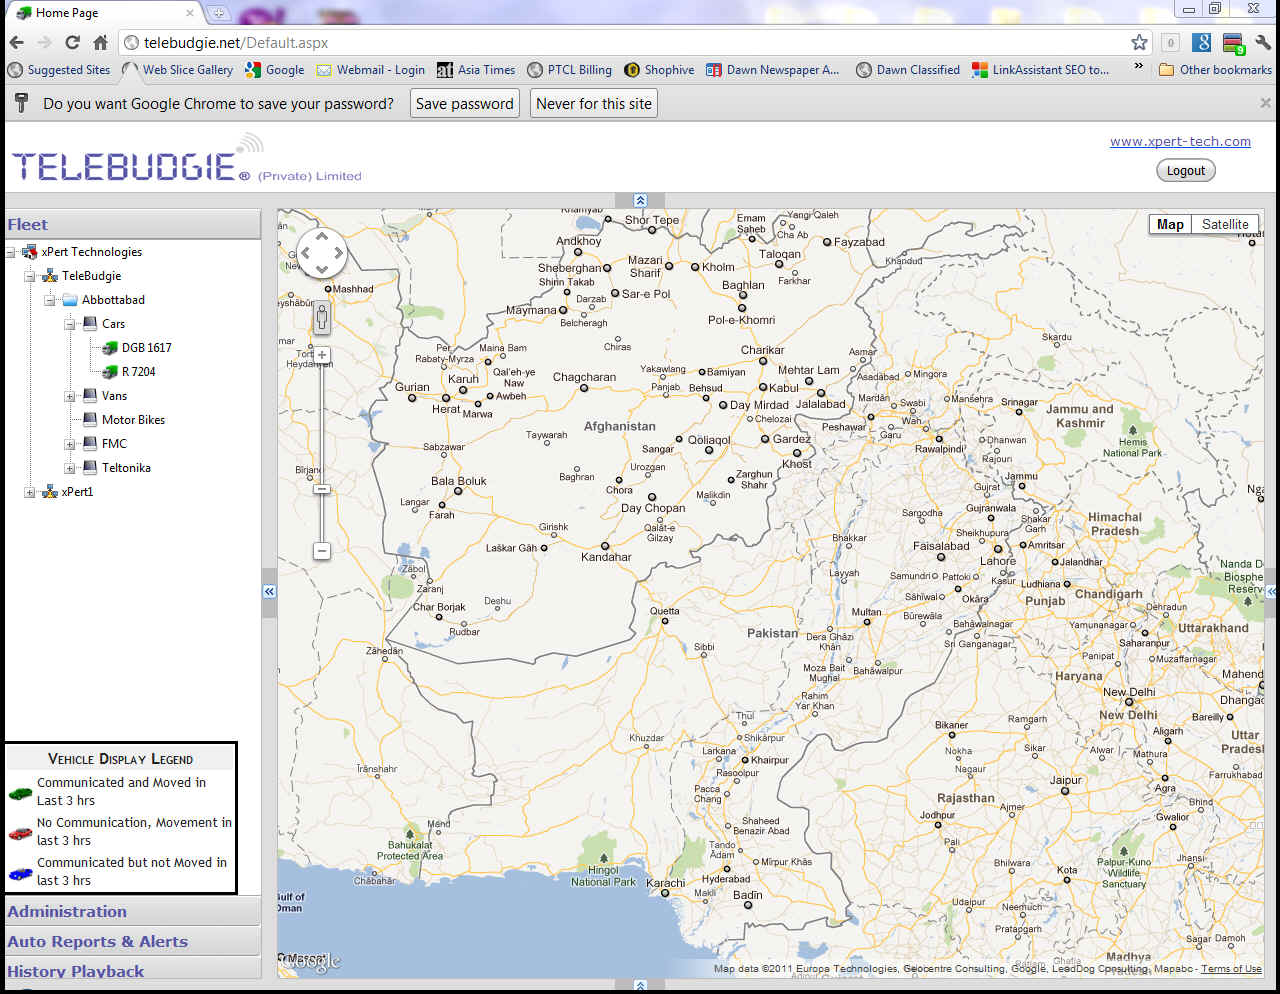The height and width of the screenshot is (994, 1280).
Task: Click the Chrome back arrow
Action: [x=16, y=42]
